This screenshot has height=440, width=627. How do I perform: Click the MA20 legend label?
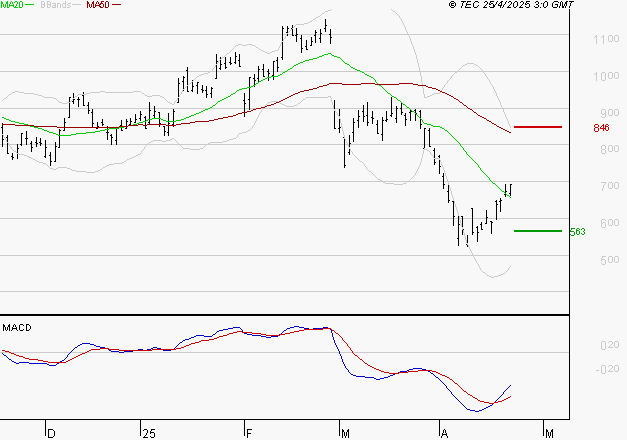coord(13,6)
